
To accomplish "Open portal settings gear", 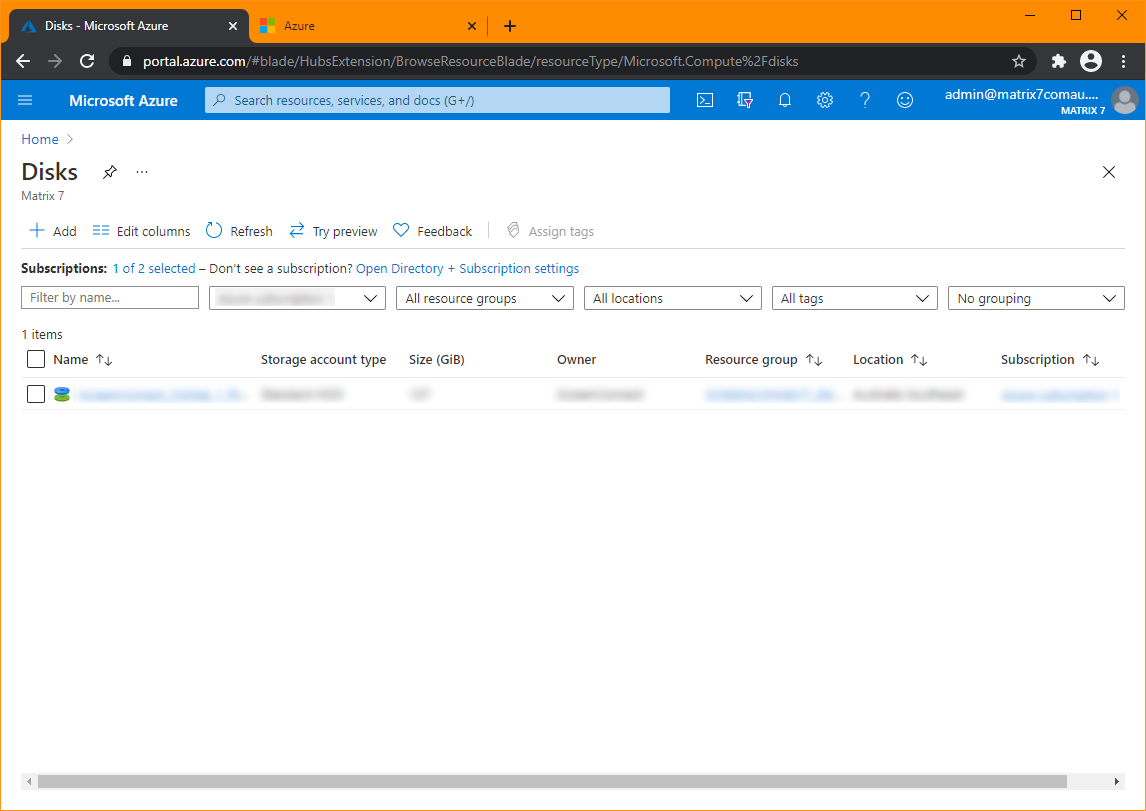I will (824, 100).
